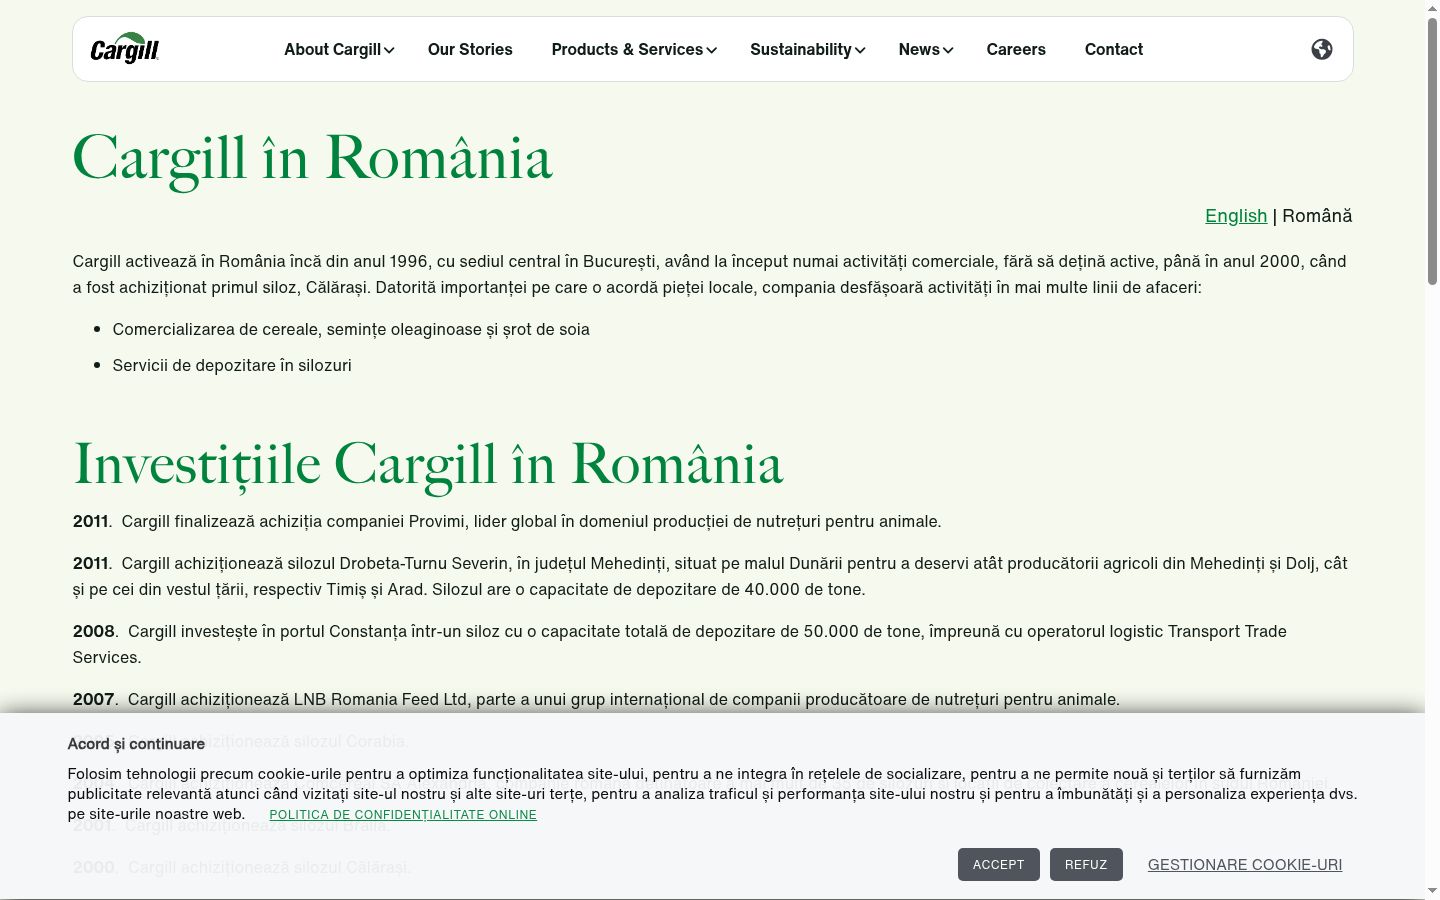The image size is (1440, 900).
Task: Click the 'Acord și continuare' cookie title
Action: tap(136, 744)
